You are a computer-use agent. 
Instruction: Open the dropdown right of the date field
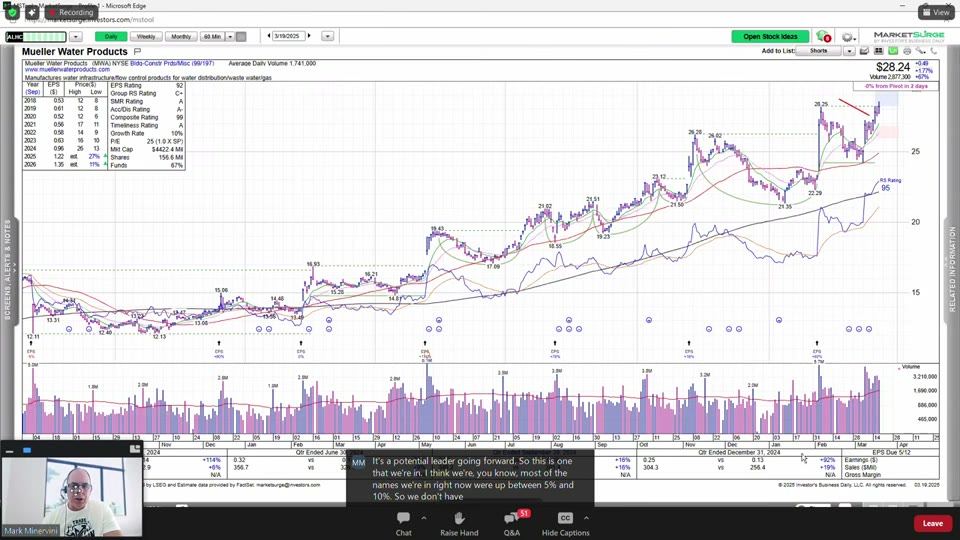328,36
